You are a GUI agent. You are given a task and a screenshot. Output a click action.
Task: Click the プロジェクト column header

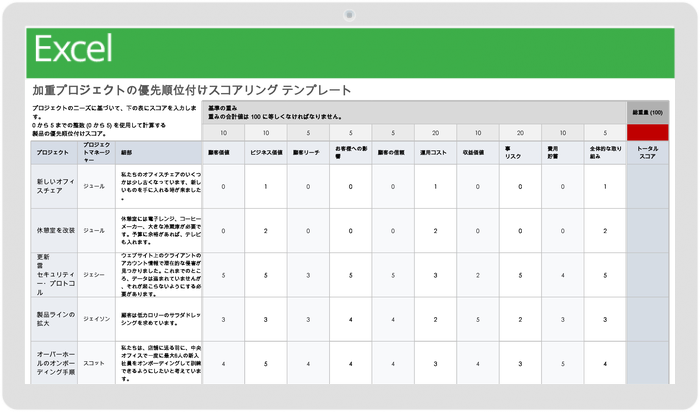[52, 154]
